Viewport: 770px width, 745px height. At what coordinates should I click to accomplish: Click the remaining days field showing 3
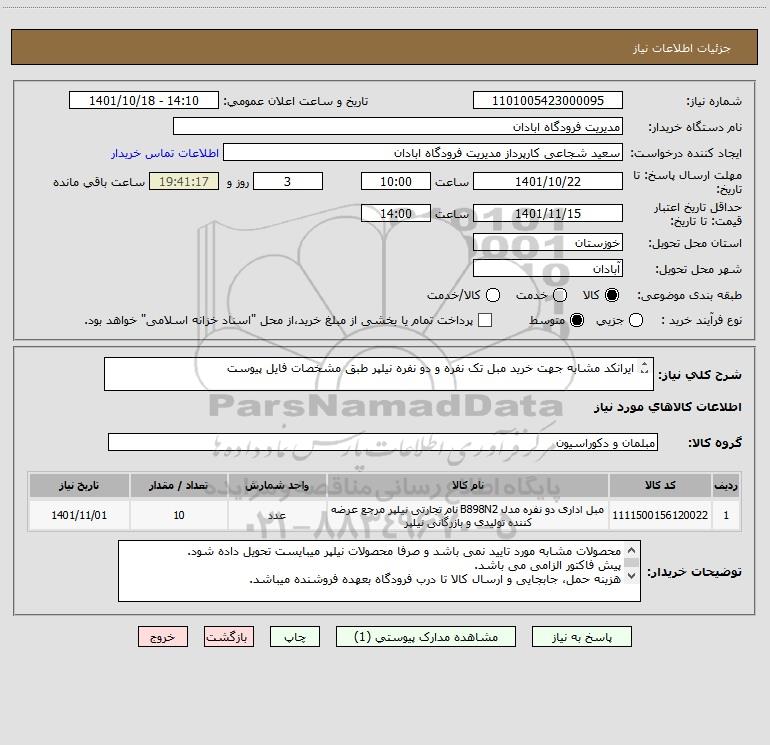tap(288, 181)
